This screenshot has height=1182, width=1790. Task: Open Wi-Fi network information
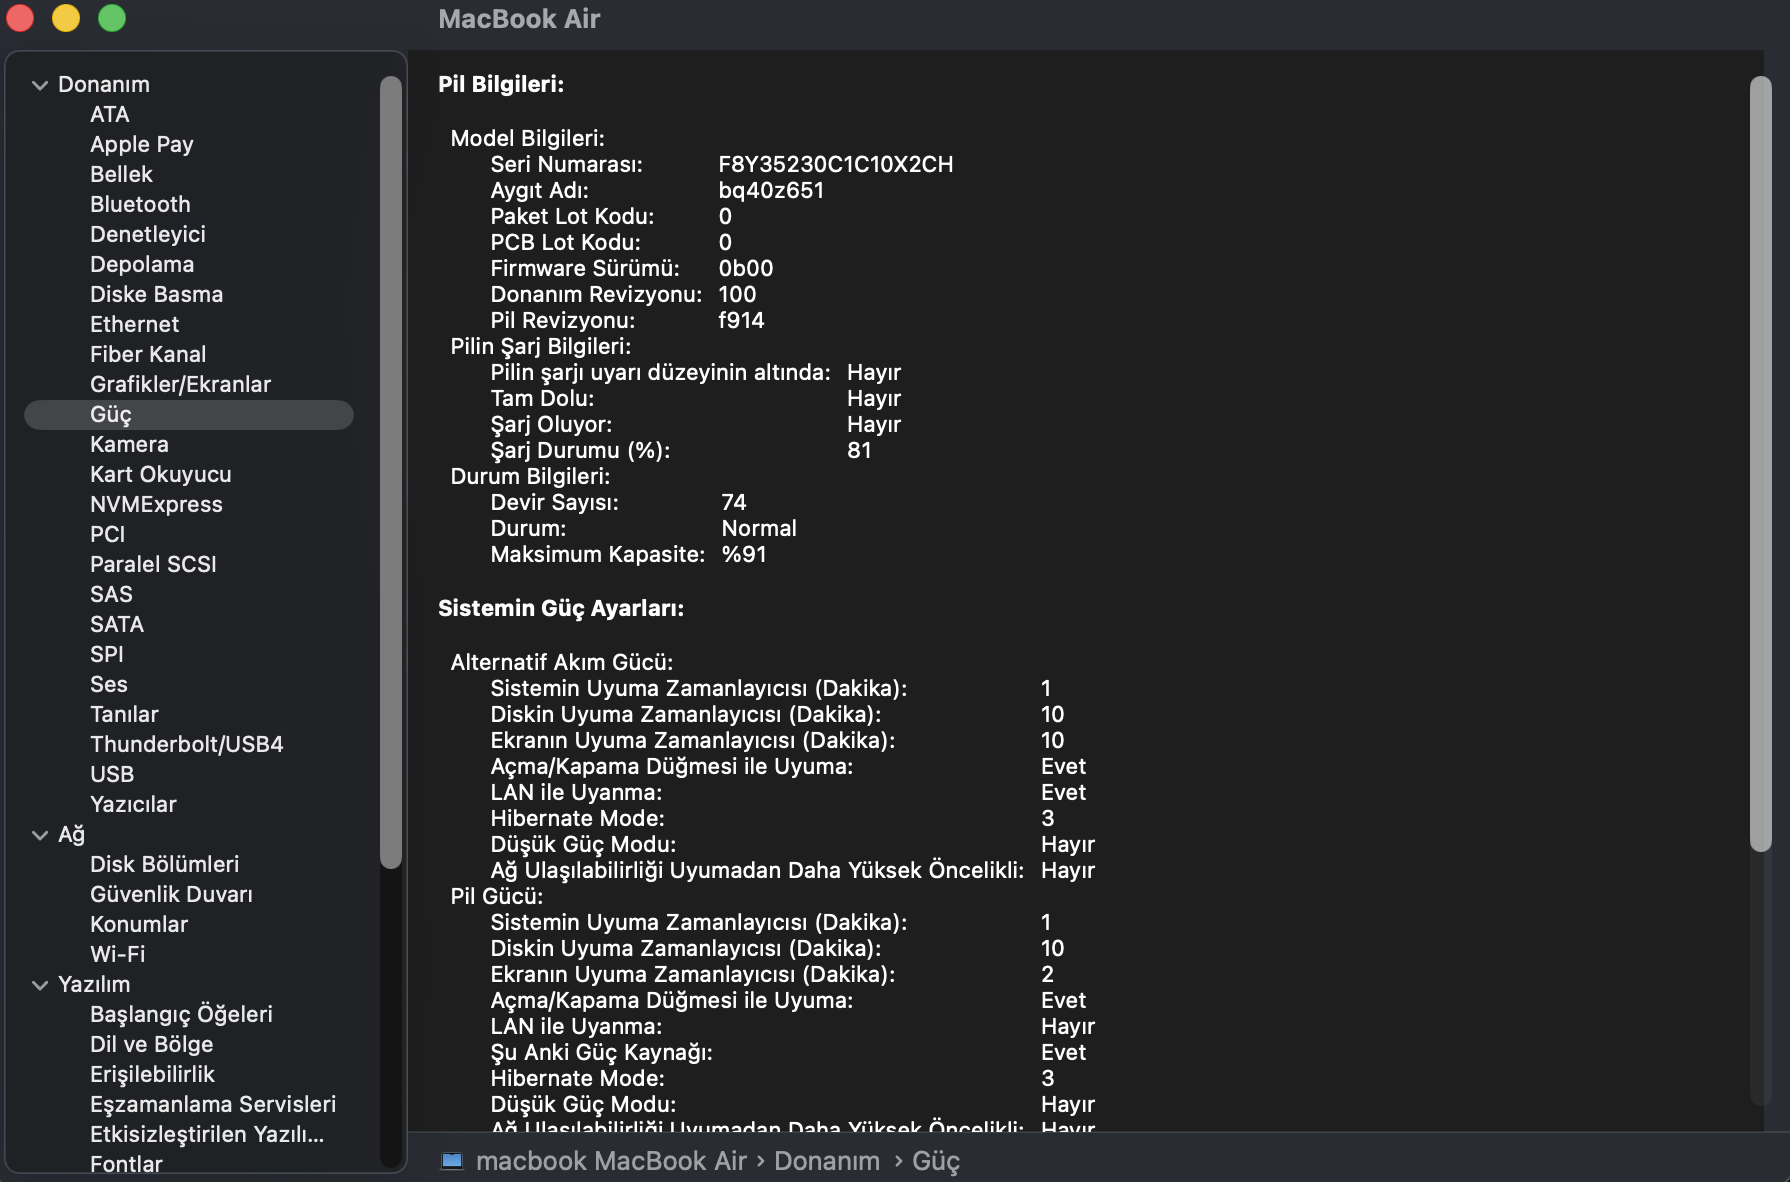pyautogui.click(x=117, y=955)
